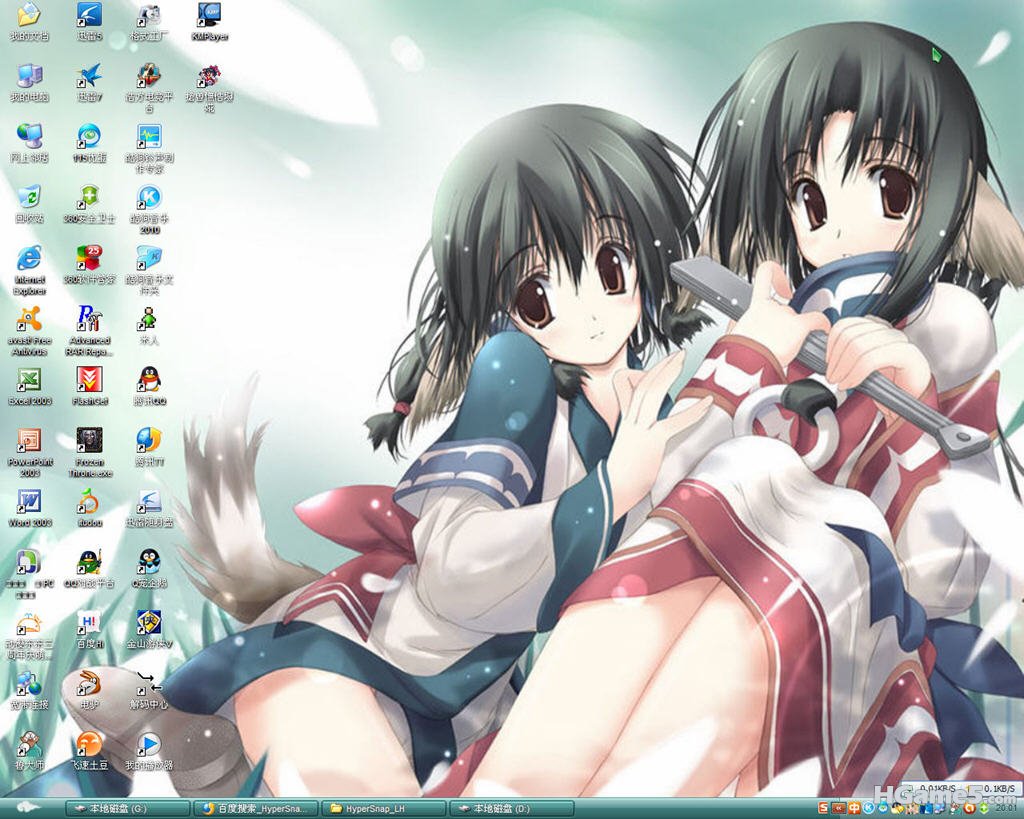Open the 回收站 recycle bin
Screen dimensions: 1024x819
tap(29, 198)
